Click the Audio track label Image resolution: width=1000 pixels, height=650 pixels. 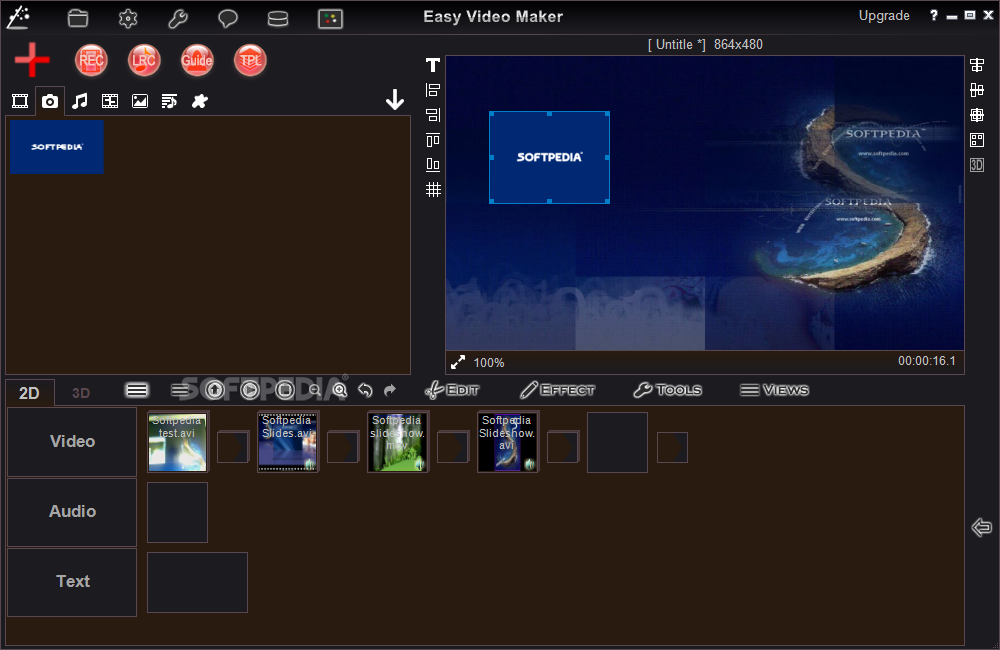(x=72, y=512)
